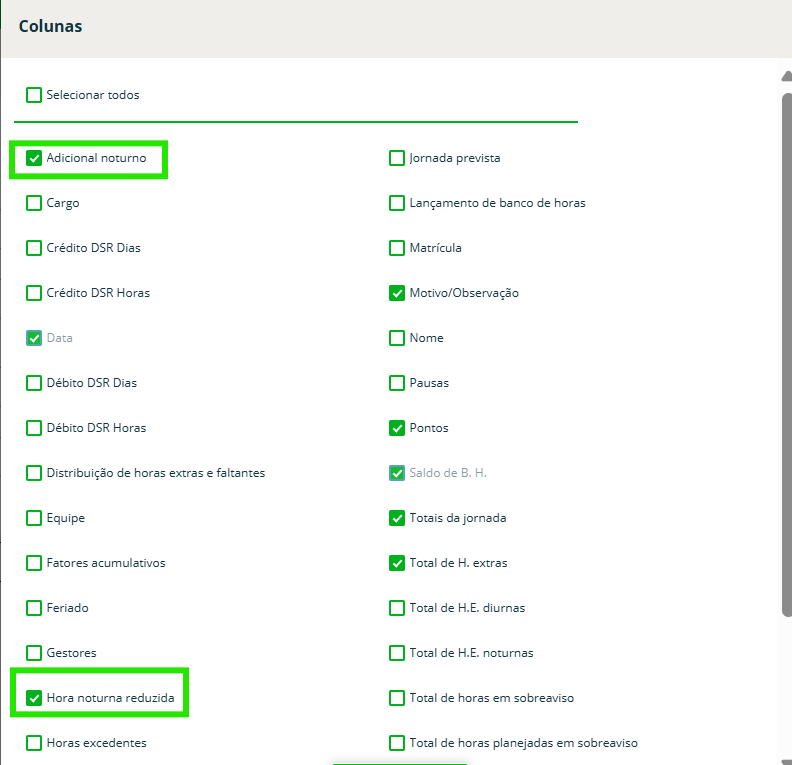Disable the Hora noturna reduzida column
The height and width of the screenshot is (765, 792).
click(x=34, y=698)
